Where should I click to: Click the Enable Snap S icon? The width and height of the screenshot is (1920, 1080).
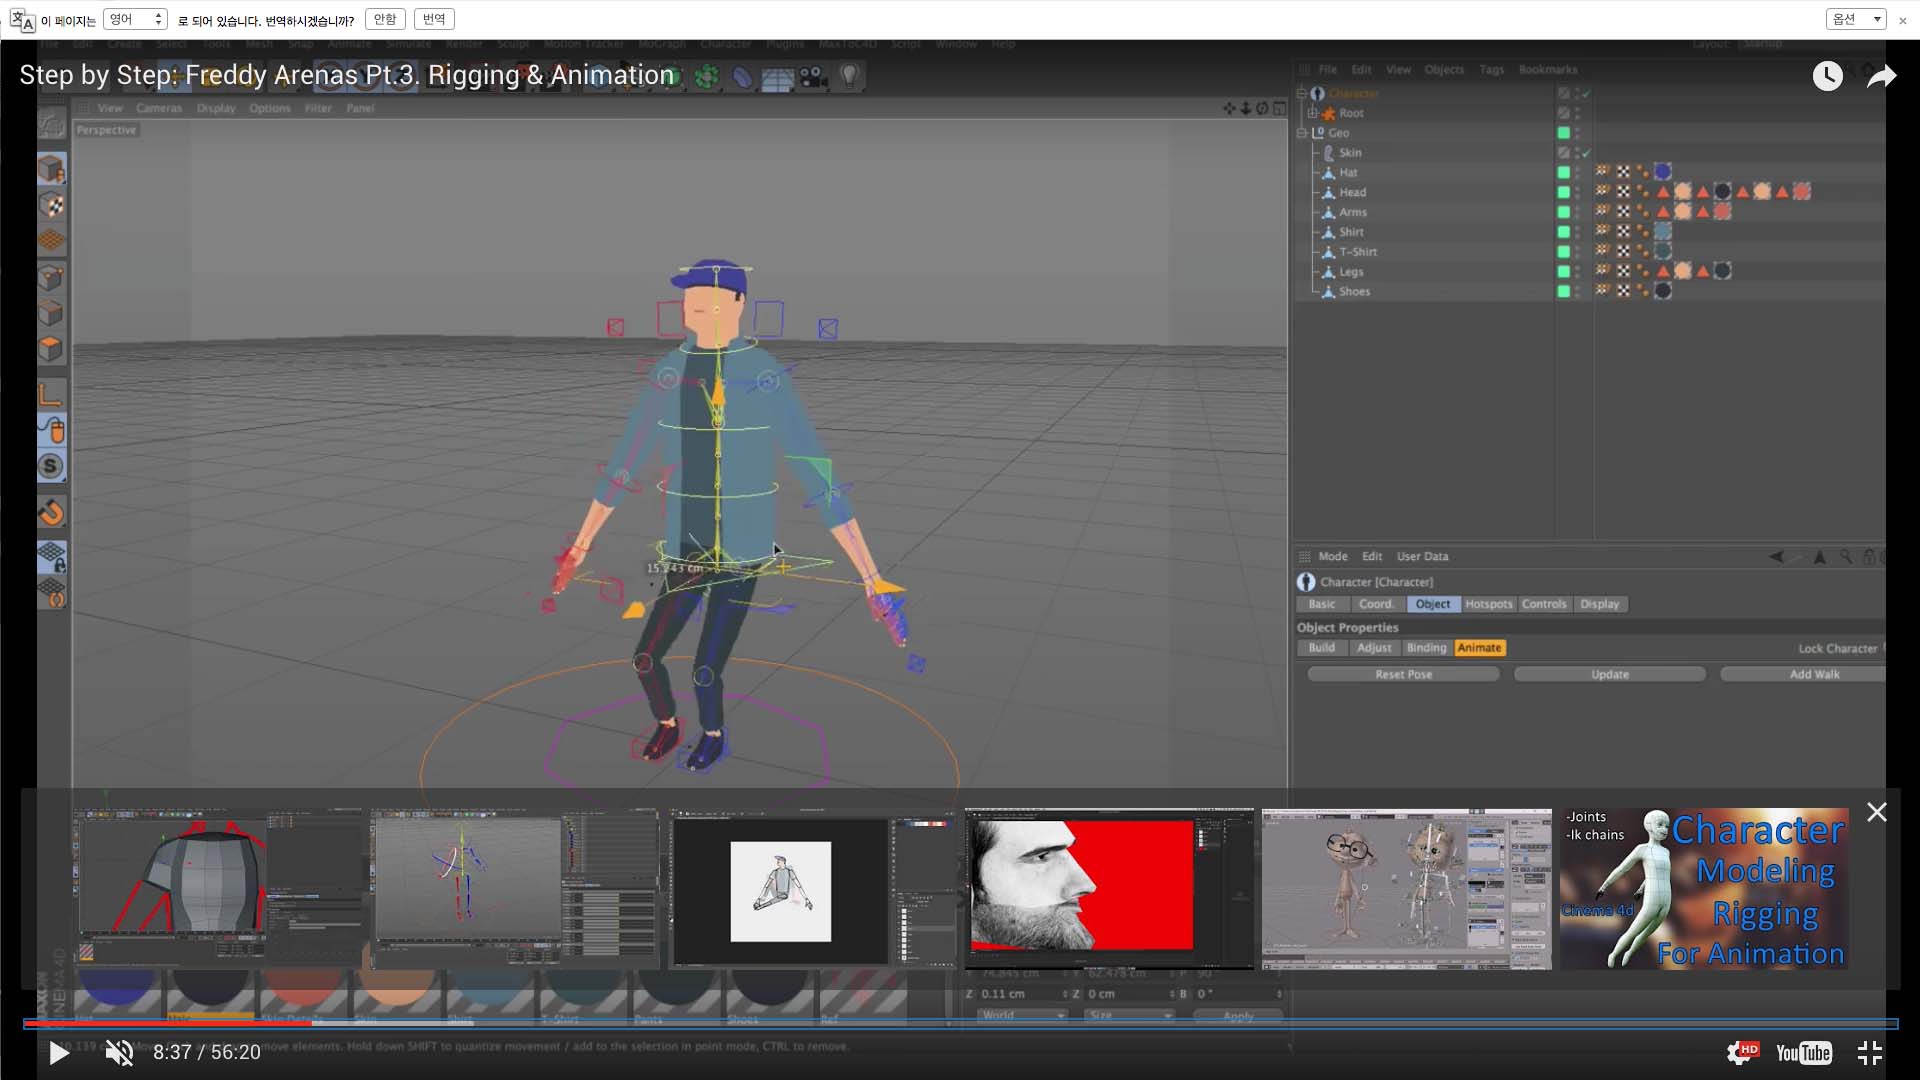click(x=51, y=466)
